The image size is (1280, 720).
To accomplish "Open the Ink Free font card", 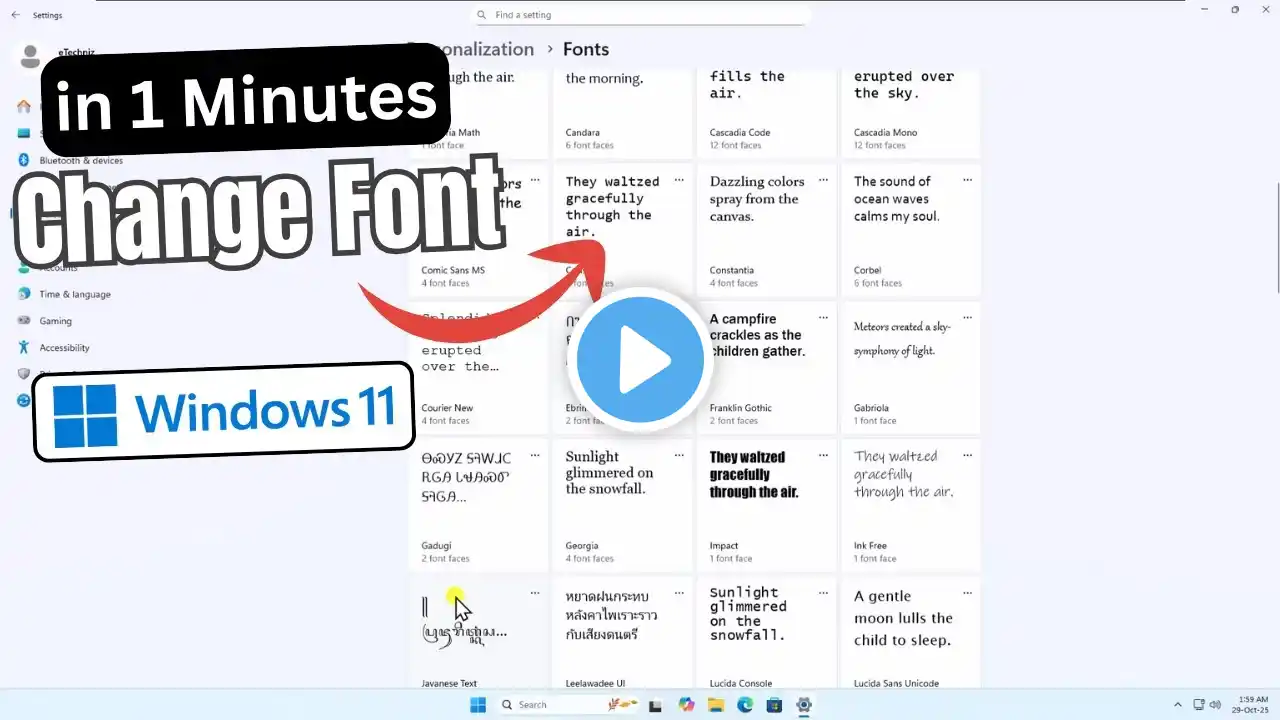I will 910,506.
